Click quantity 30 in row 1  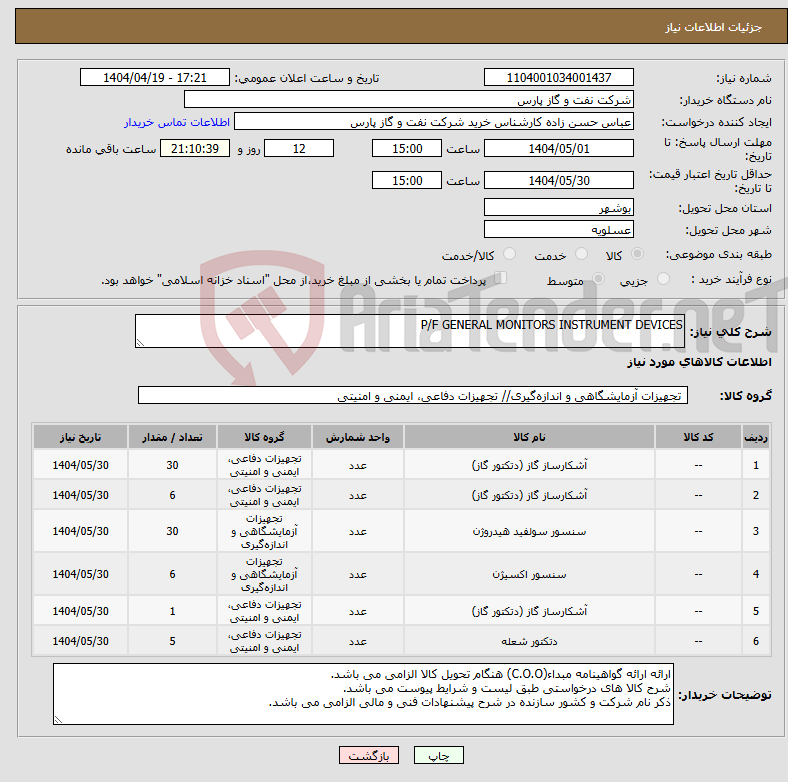tap(172, 465)
